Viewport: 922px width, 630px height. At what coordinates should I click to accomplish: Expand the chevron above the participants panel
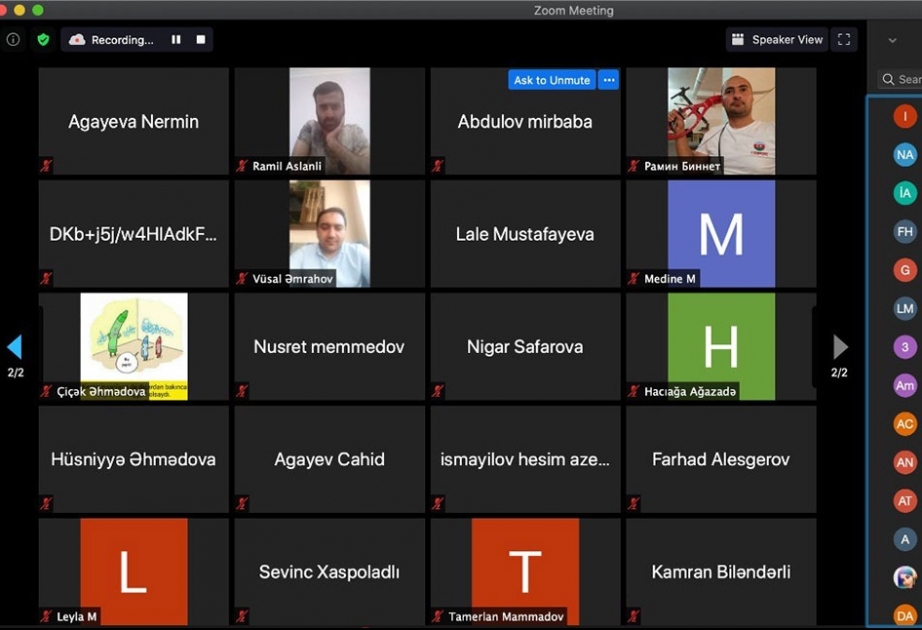point(893,40)
